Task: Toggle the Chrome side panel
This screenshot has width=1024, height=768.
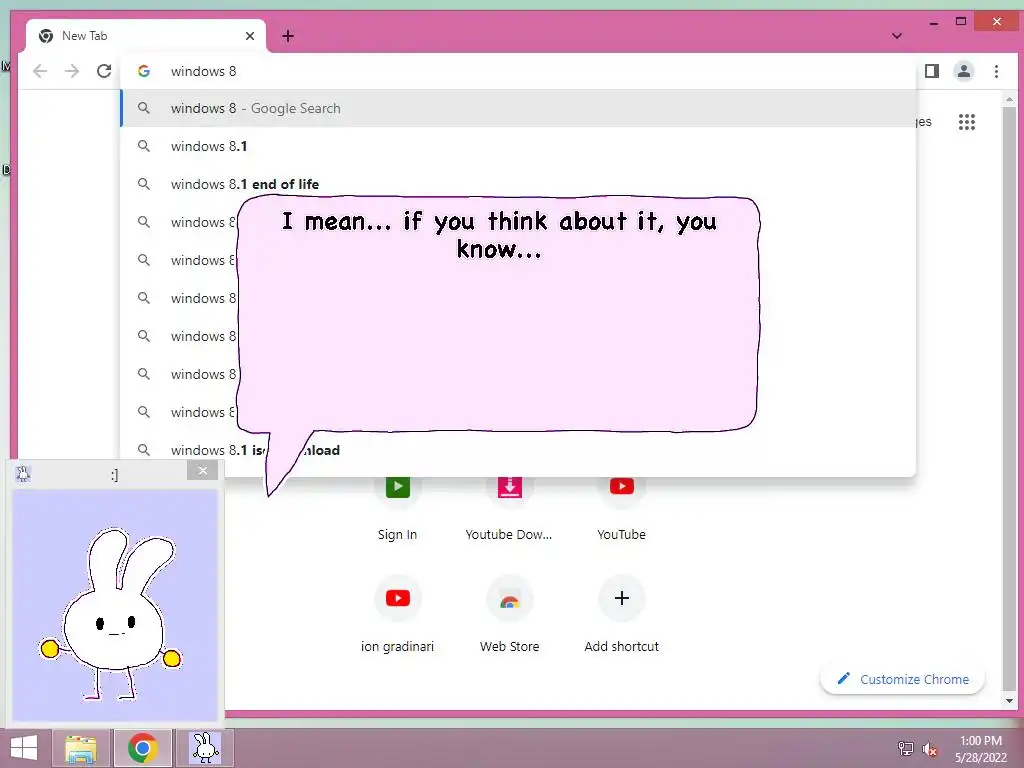Action: click(x=932, y=71)
